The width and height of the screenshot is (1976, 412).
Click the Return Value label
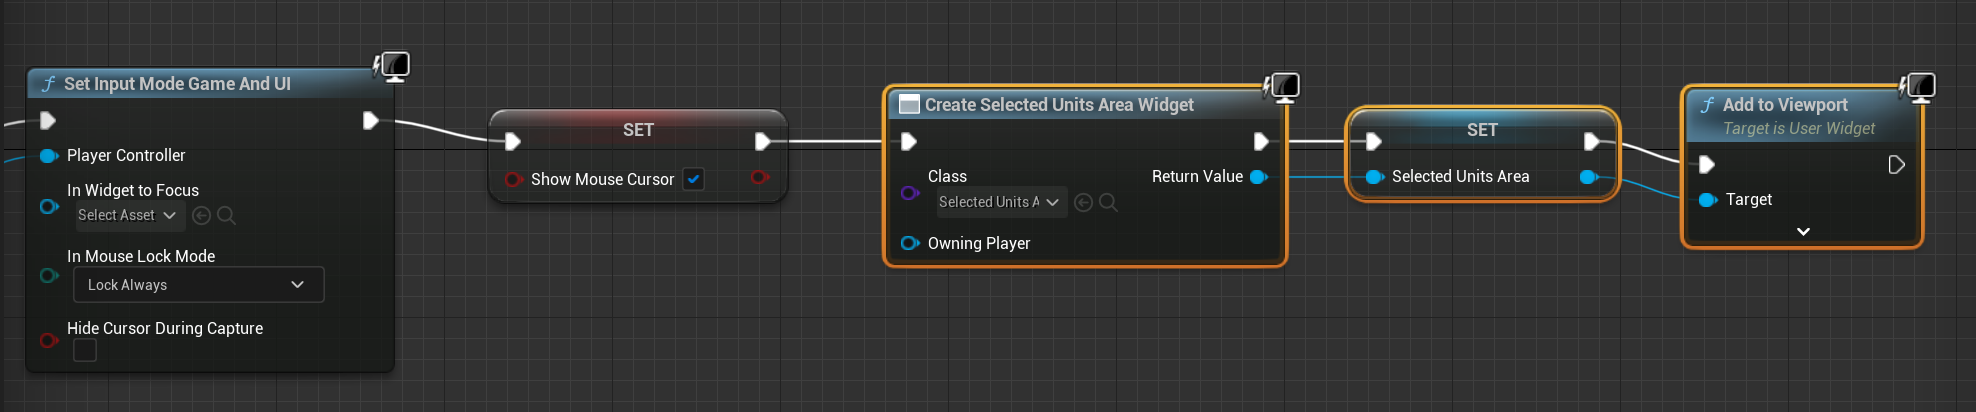[x=1197, y=176]
